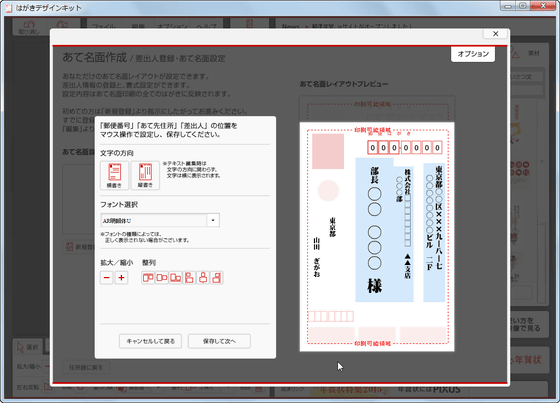Align right edges icon in 整列

(216, 278)
